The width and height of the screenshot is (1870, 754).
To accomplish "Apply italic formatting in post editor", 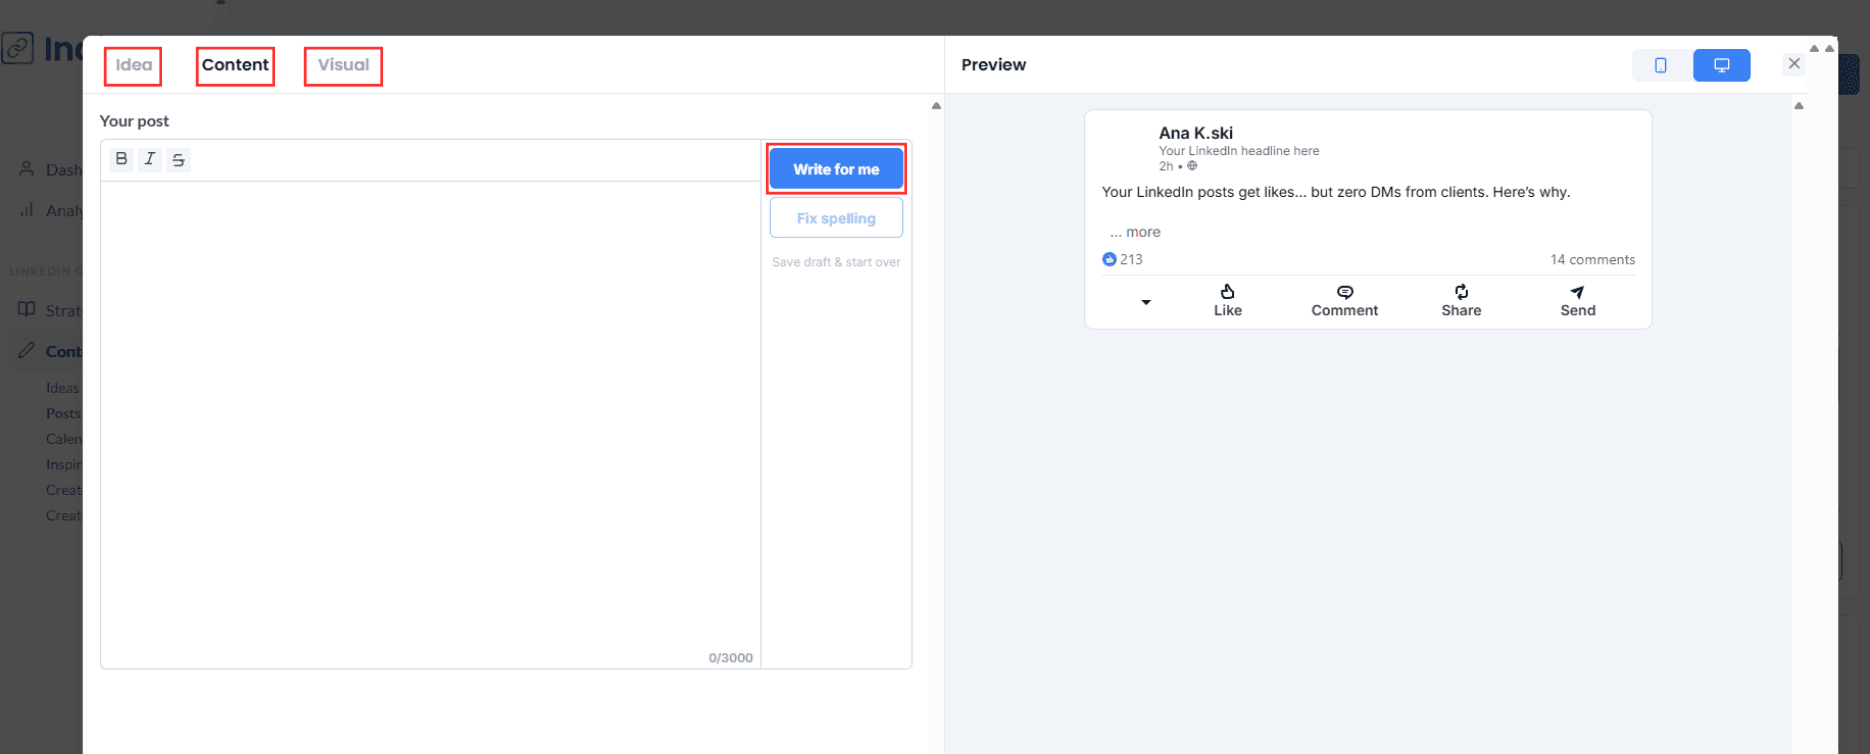I will pos(150,159).
